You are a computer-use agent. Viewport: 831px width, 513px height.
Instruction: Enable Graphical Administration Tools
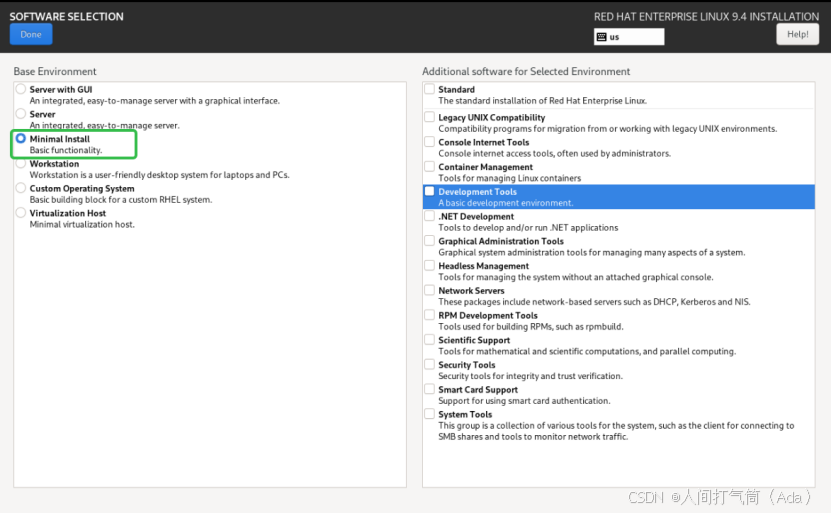pos(429,241)
